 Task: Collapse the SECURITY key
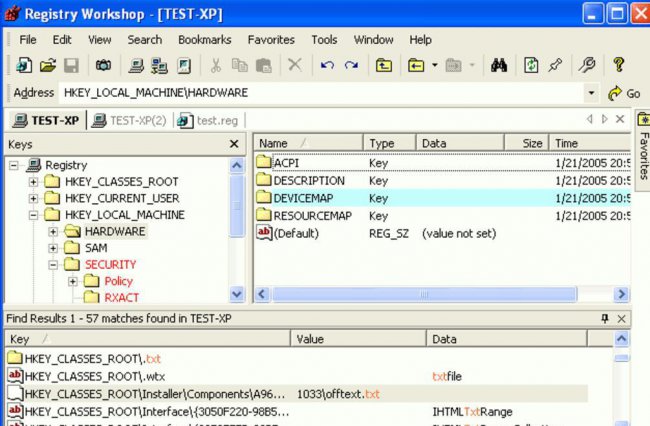pyautogui.click(x=53, y=265)
